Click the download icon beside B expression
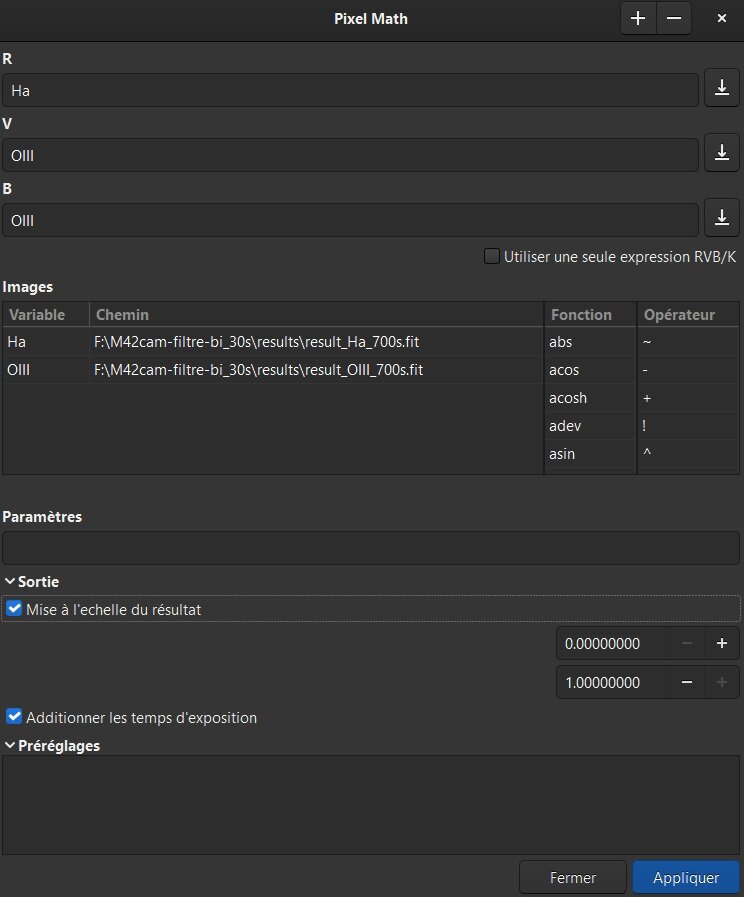744x897 pixels. (721, 219)
